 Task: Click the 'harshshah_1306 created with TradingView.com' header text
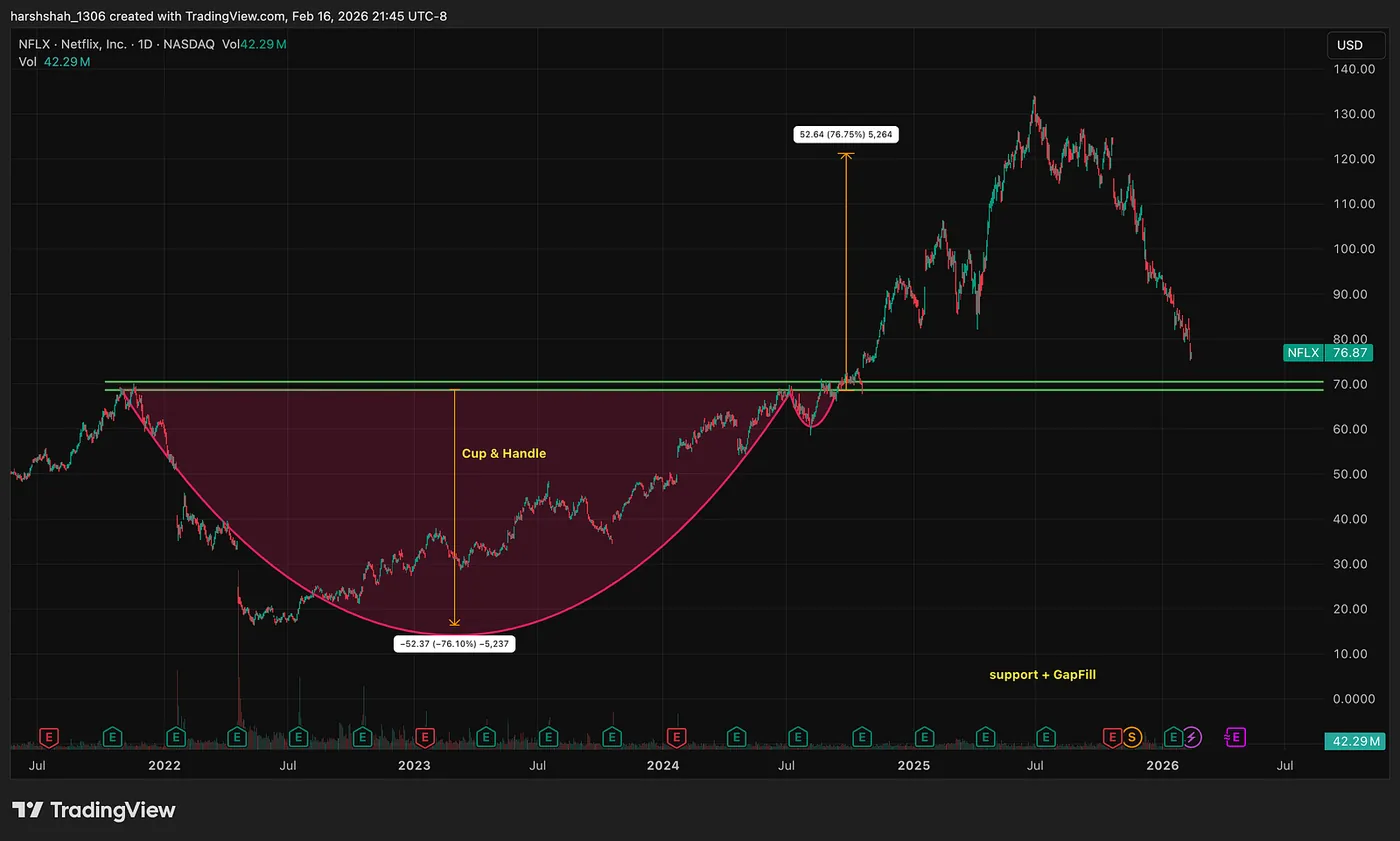[x=146, y=16]
